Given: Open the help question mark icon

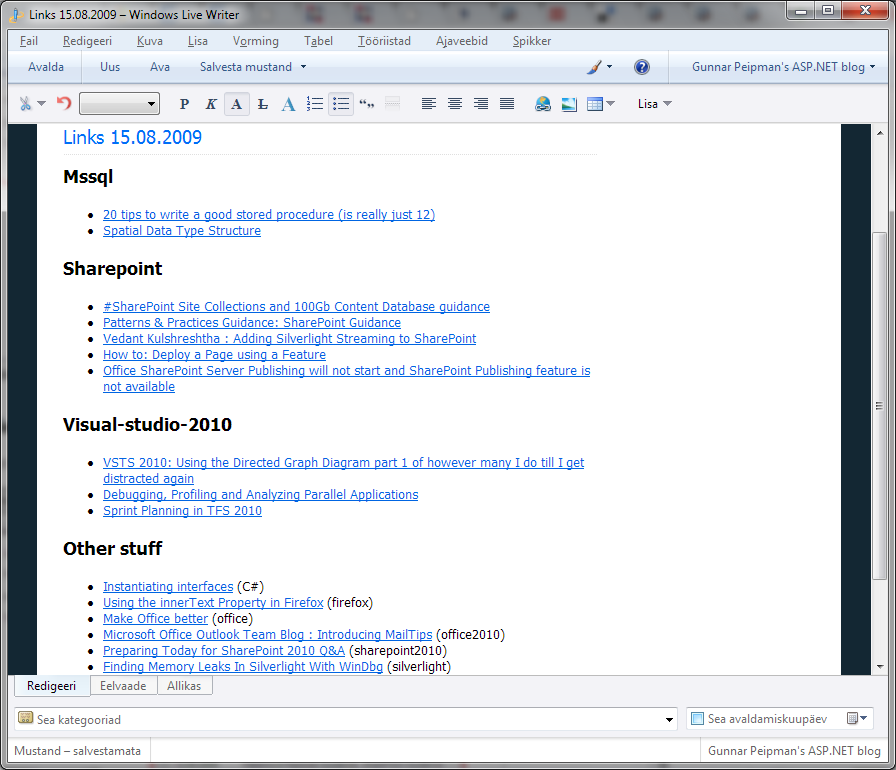Looking at the screenshot, I should pos(642,67).
